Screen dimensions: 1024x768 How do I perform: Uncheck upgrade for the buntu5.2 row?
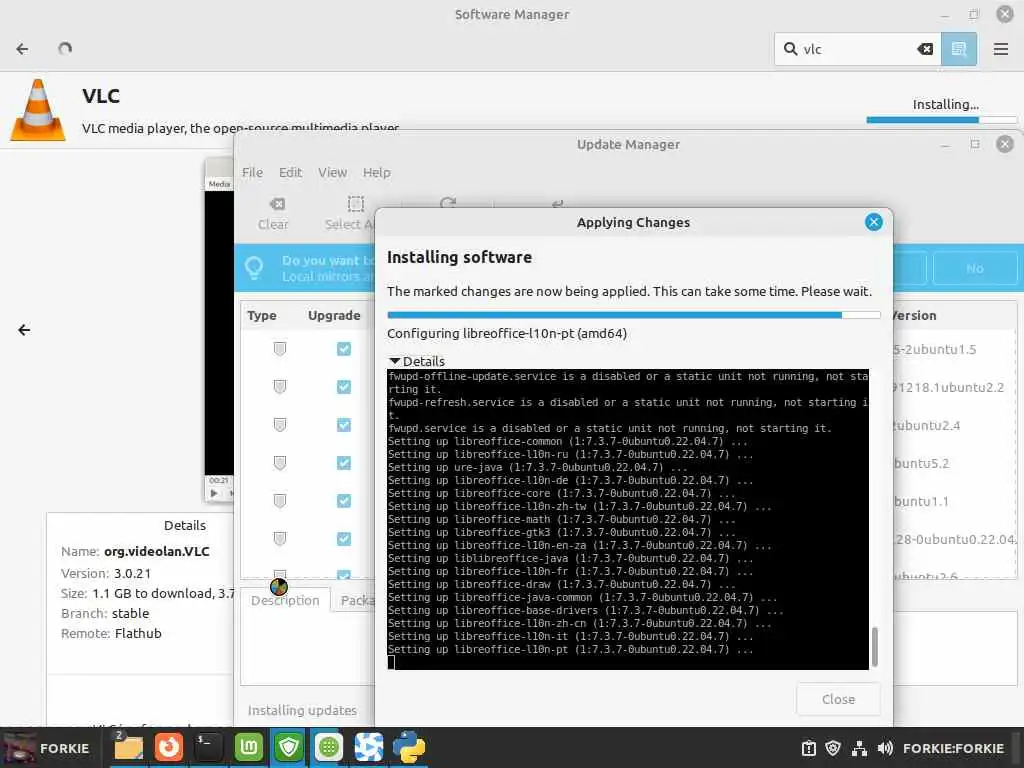[344, 462]
